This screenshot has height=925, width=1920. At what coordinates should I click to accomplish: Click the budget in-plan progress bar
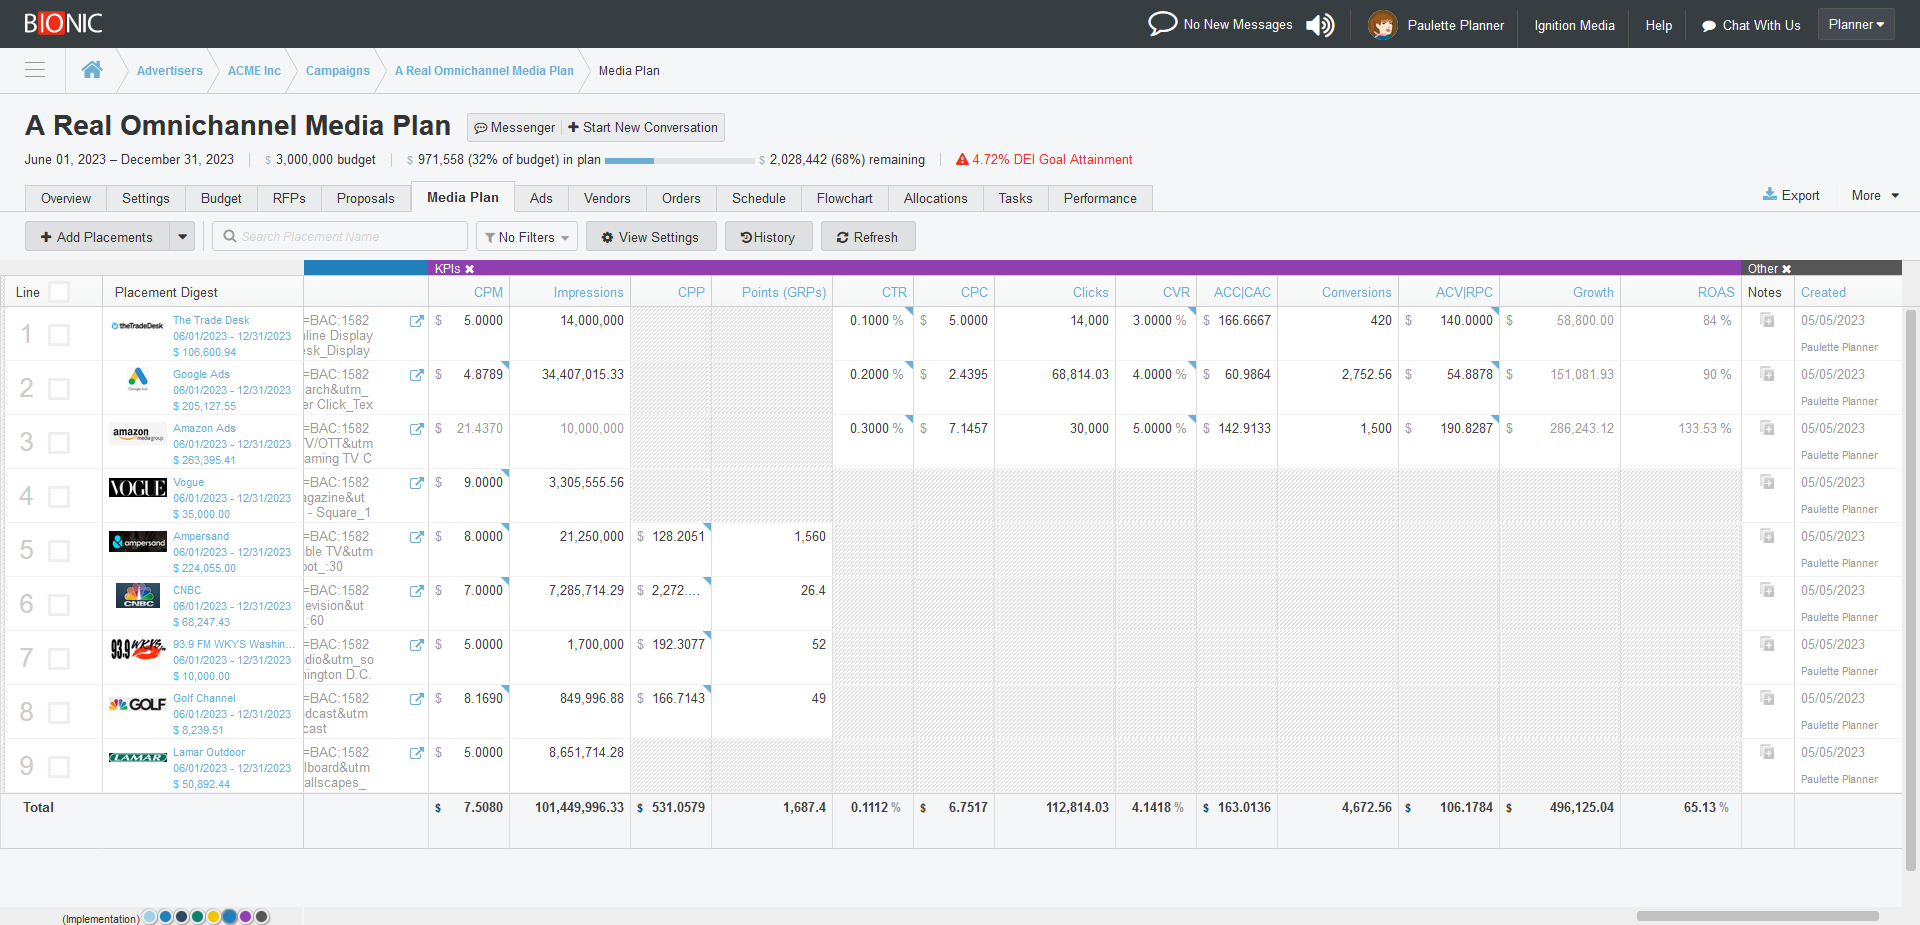coord(679,160)
